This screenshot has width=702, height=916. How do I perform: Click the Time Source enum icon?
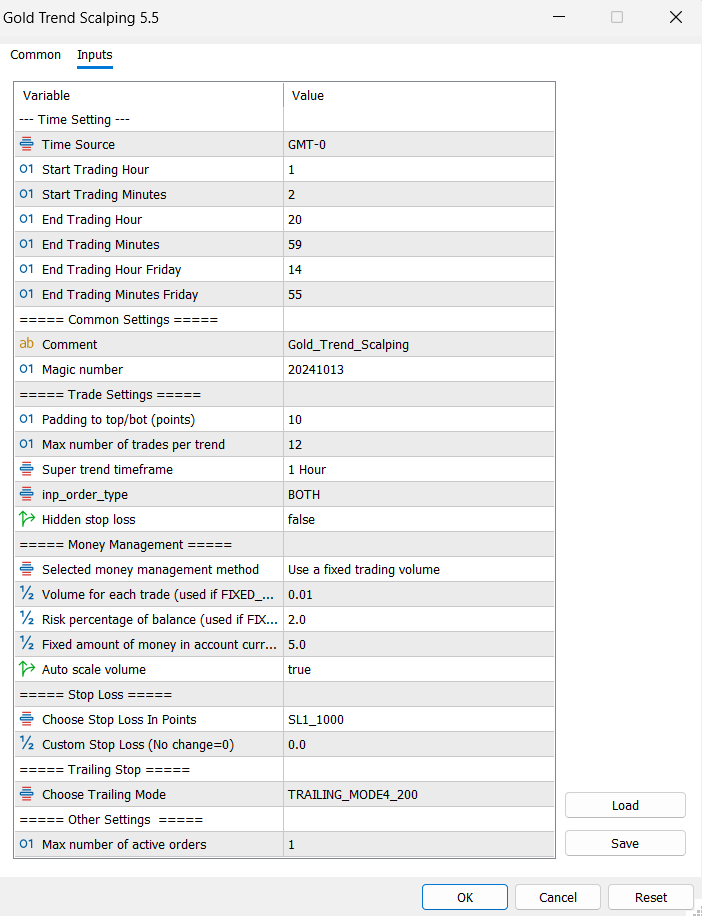tap(26, 144)
